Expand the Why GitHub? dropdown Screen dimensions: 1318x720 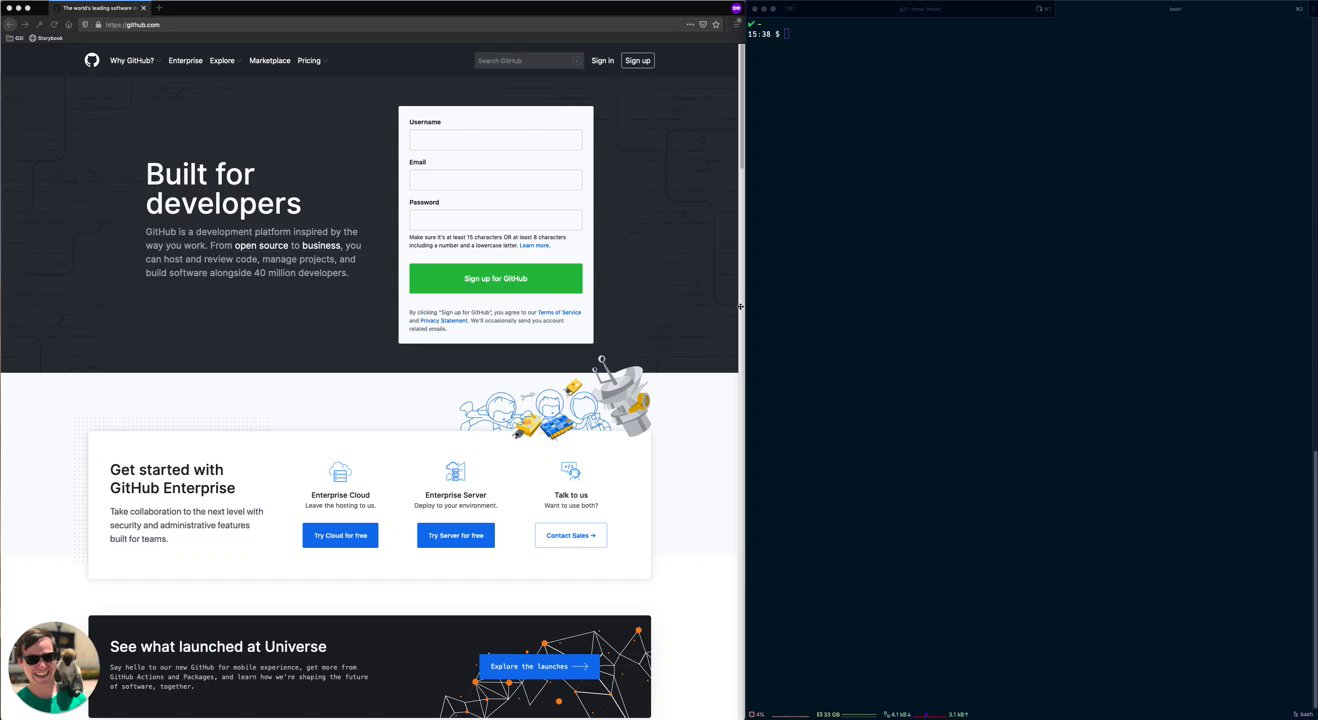point(135,60)
